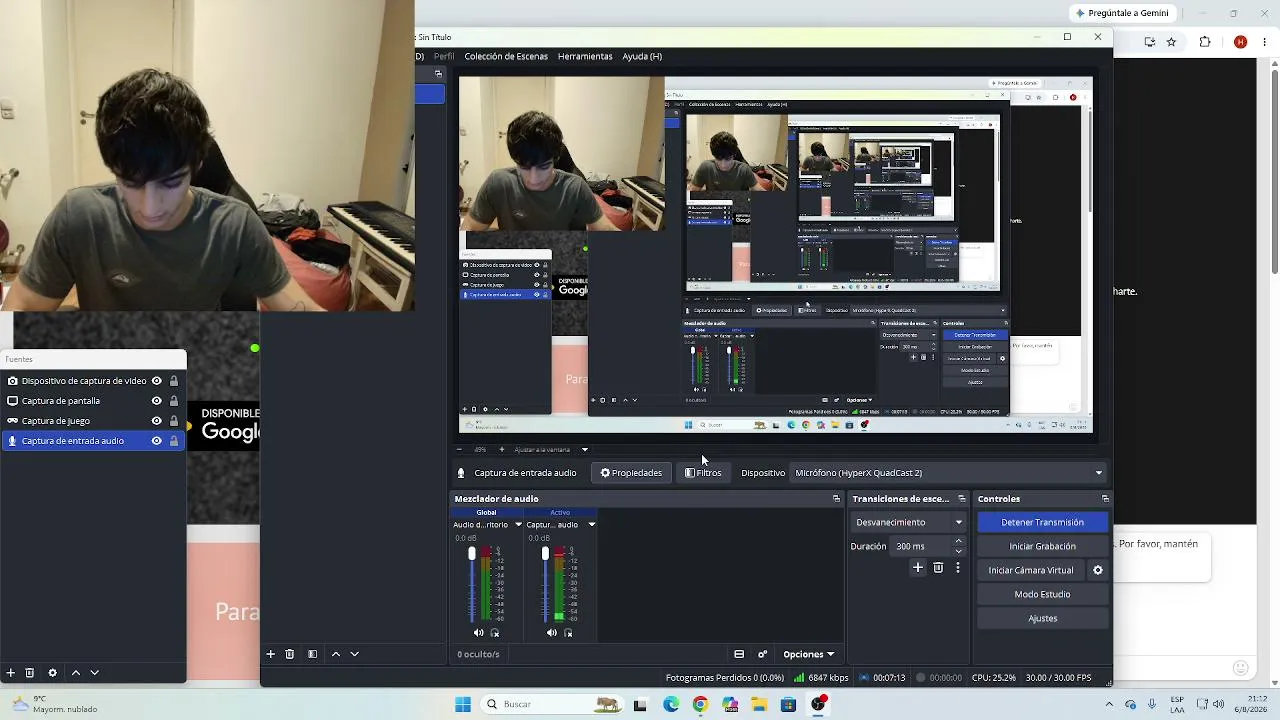The height and width of the screenshot is (720, 1280).
Task: Open the Perfil menu
Action: coord(444,57)
